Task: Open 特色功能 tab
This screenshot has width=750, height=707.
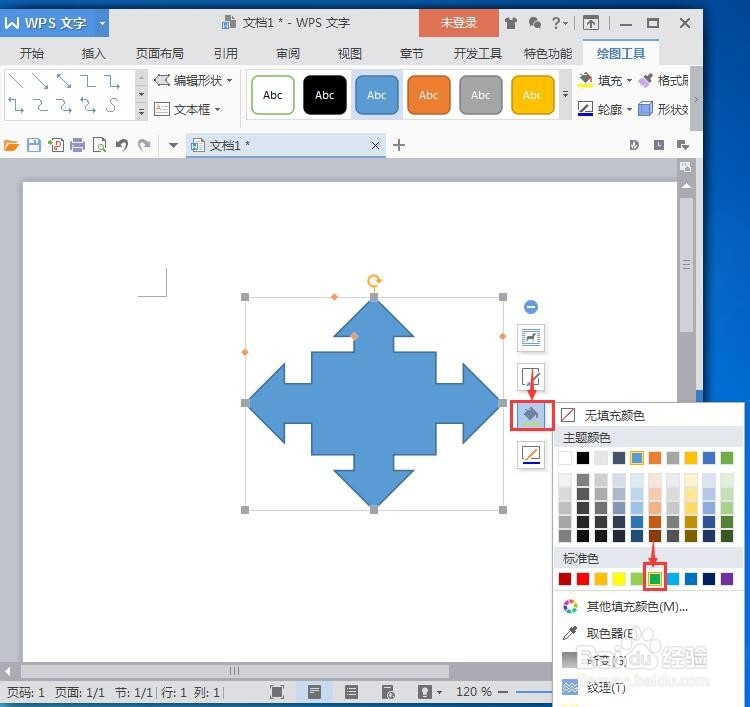Action: click(548, 54)
